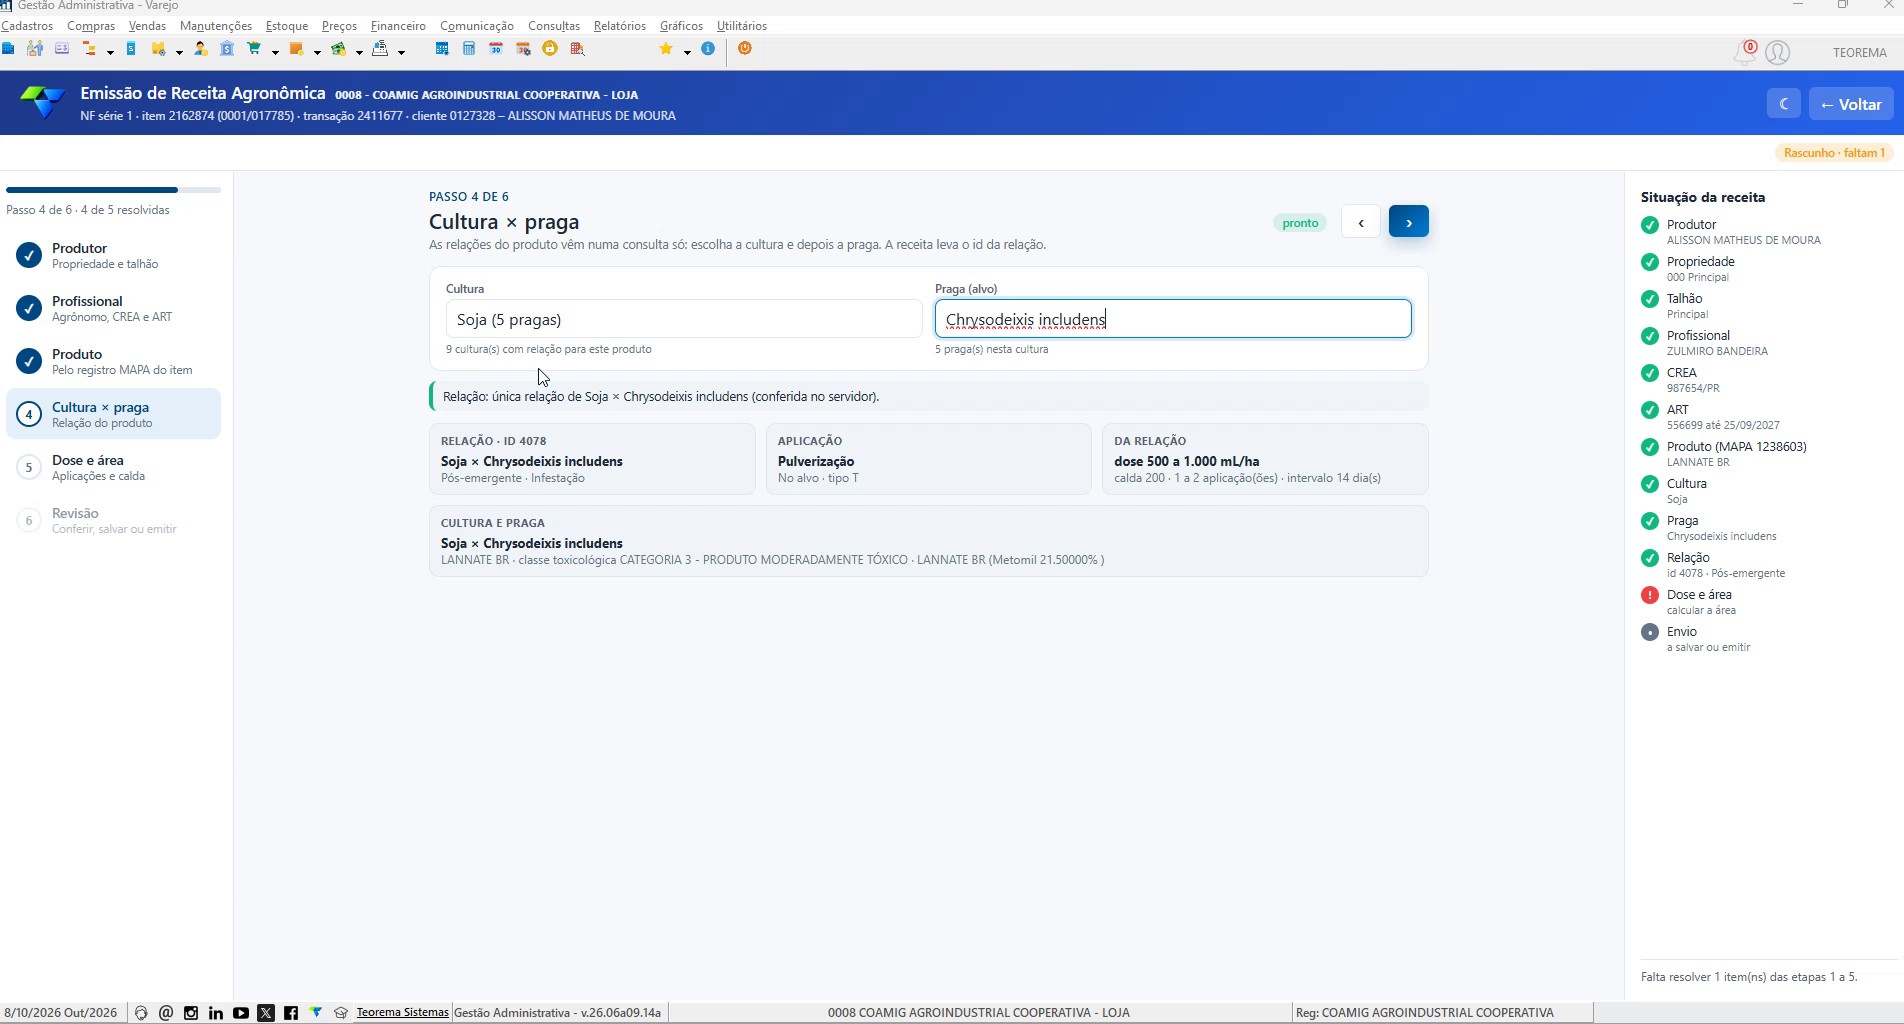Expand dropdown arrow next to cash register icon
Screen dimensions: 1904x1024
pyautogui.click(x=401, y=52)
